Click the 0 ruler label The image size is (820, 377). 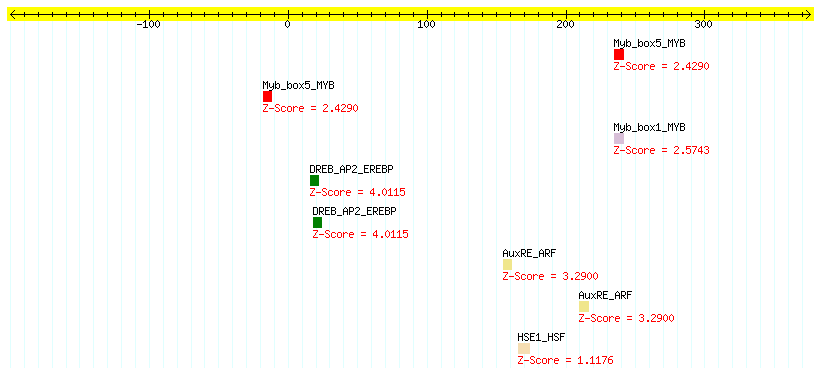288,25
